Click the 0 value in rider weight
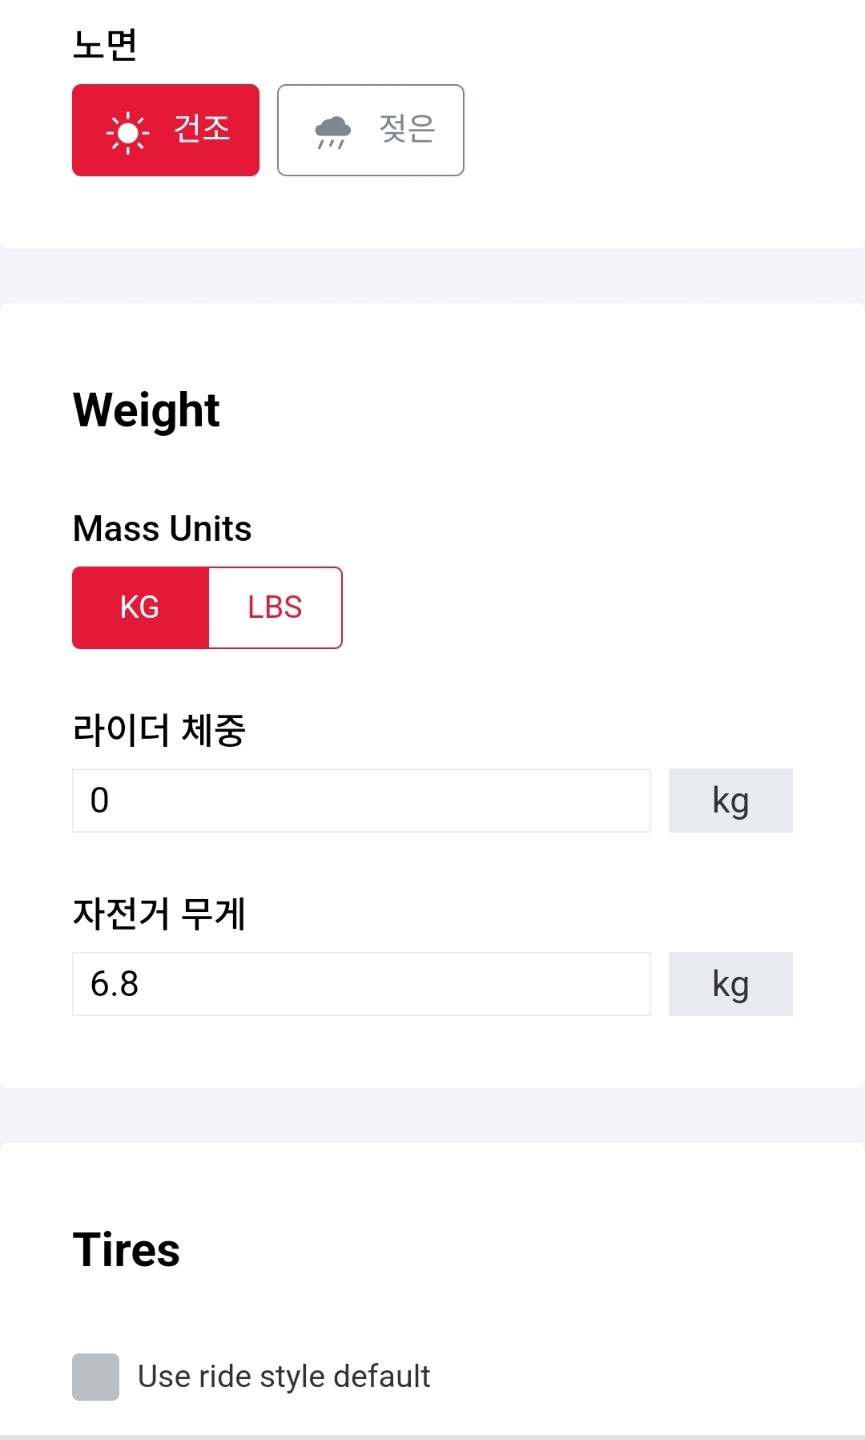This screenshot has width=865, height=1440. [99, 800]
